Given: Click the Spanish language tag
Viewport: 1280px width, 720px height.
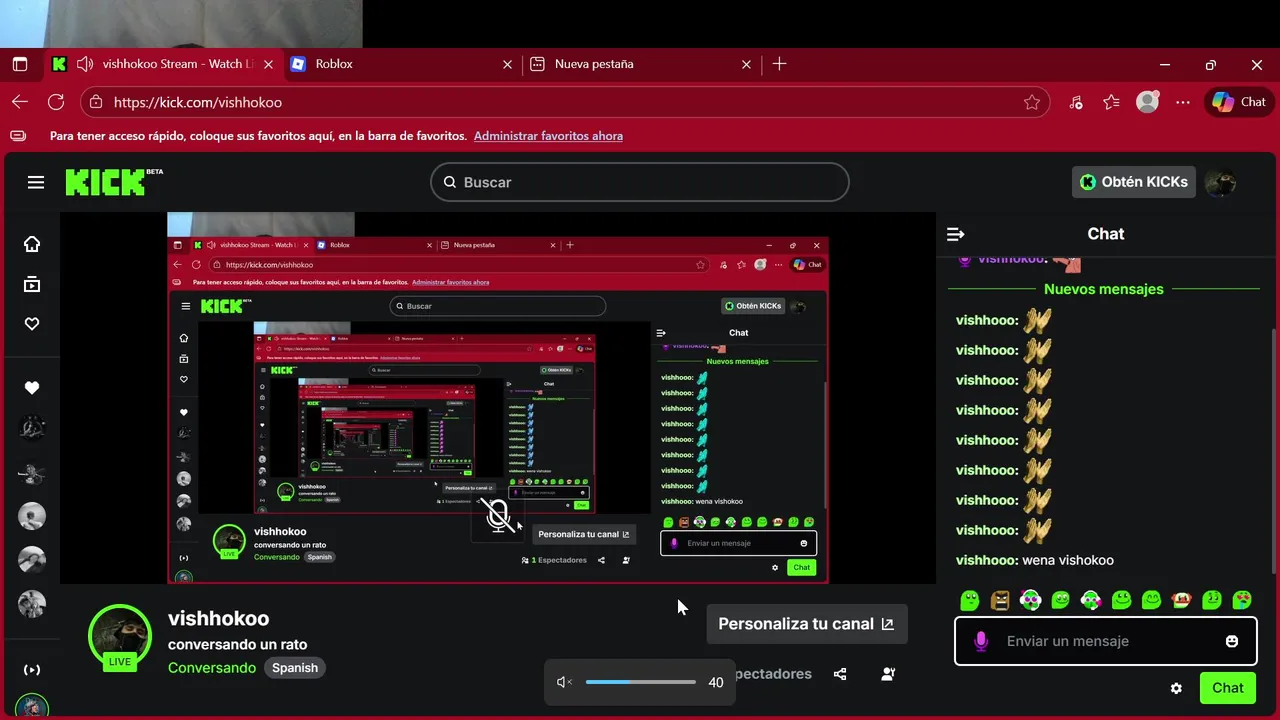Looking at the screenshot, I should [295, 668].
